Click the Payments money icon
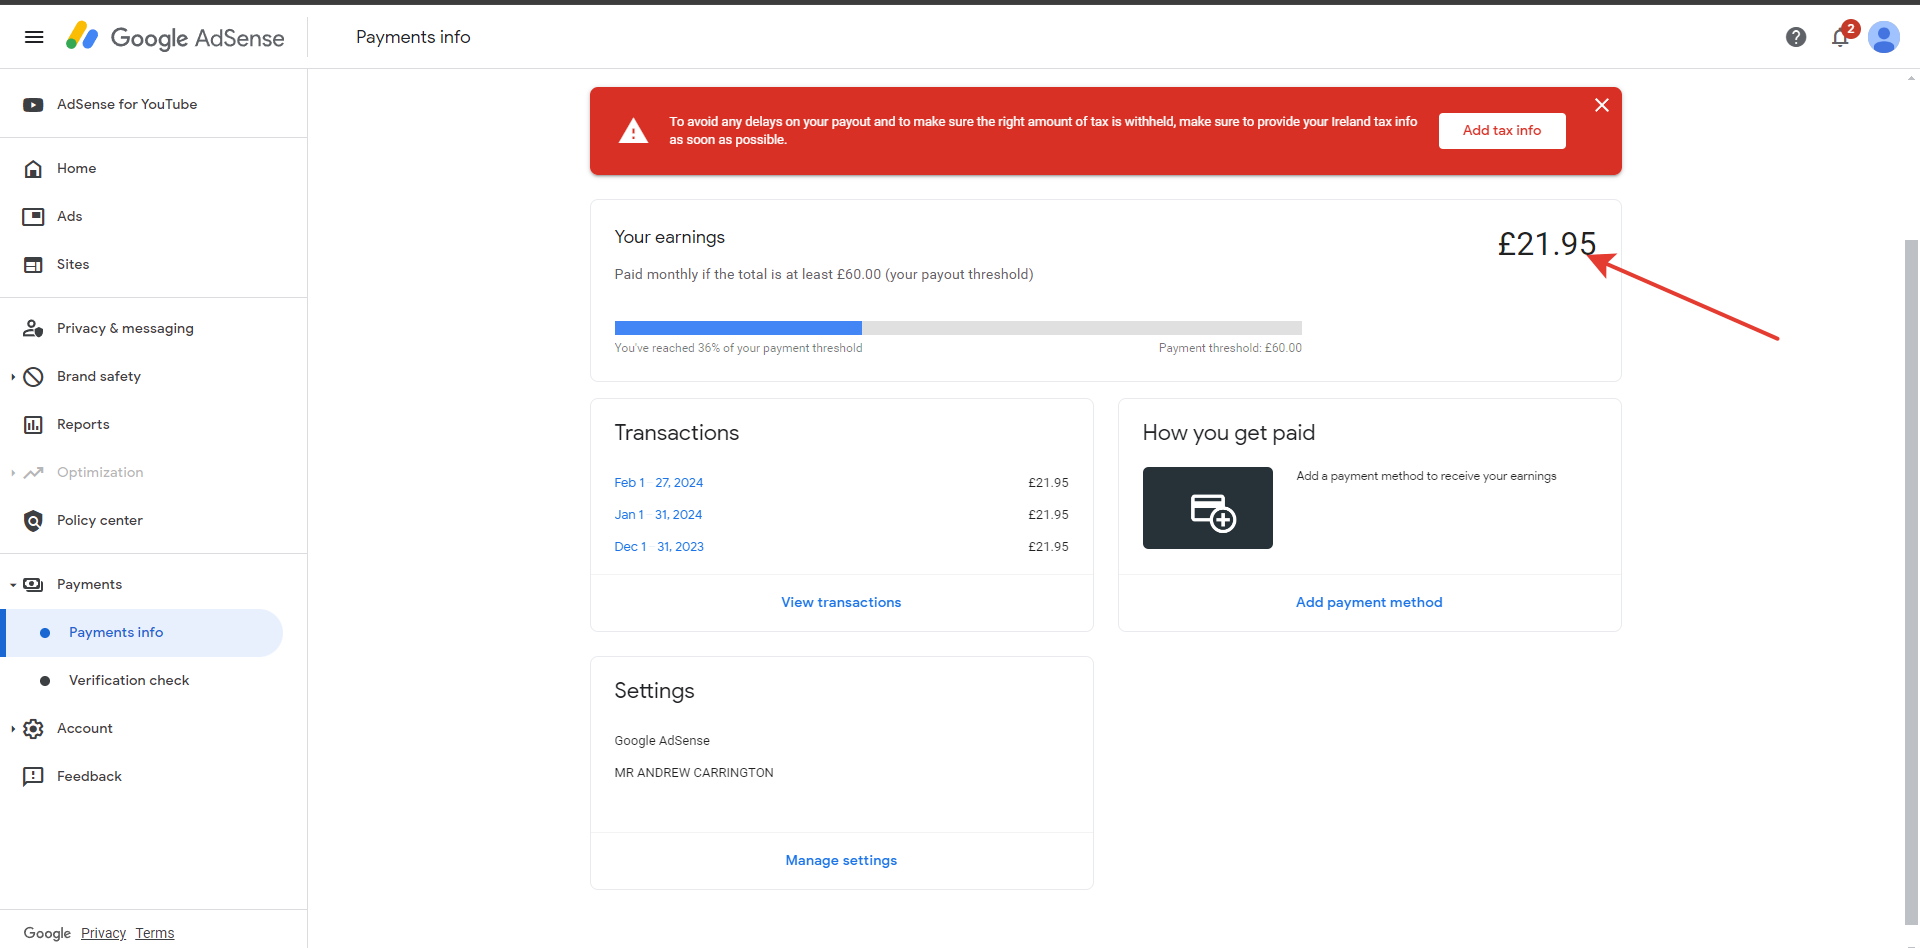The width and height of the screenshot is (1920, 948). [x=33, y=585]
